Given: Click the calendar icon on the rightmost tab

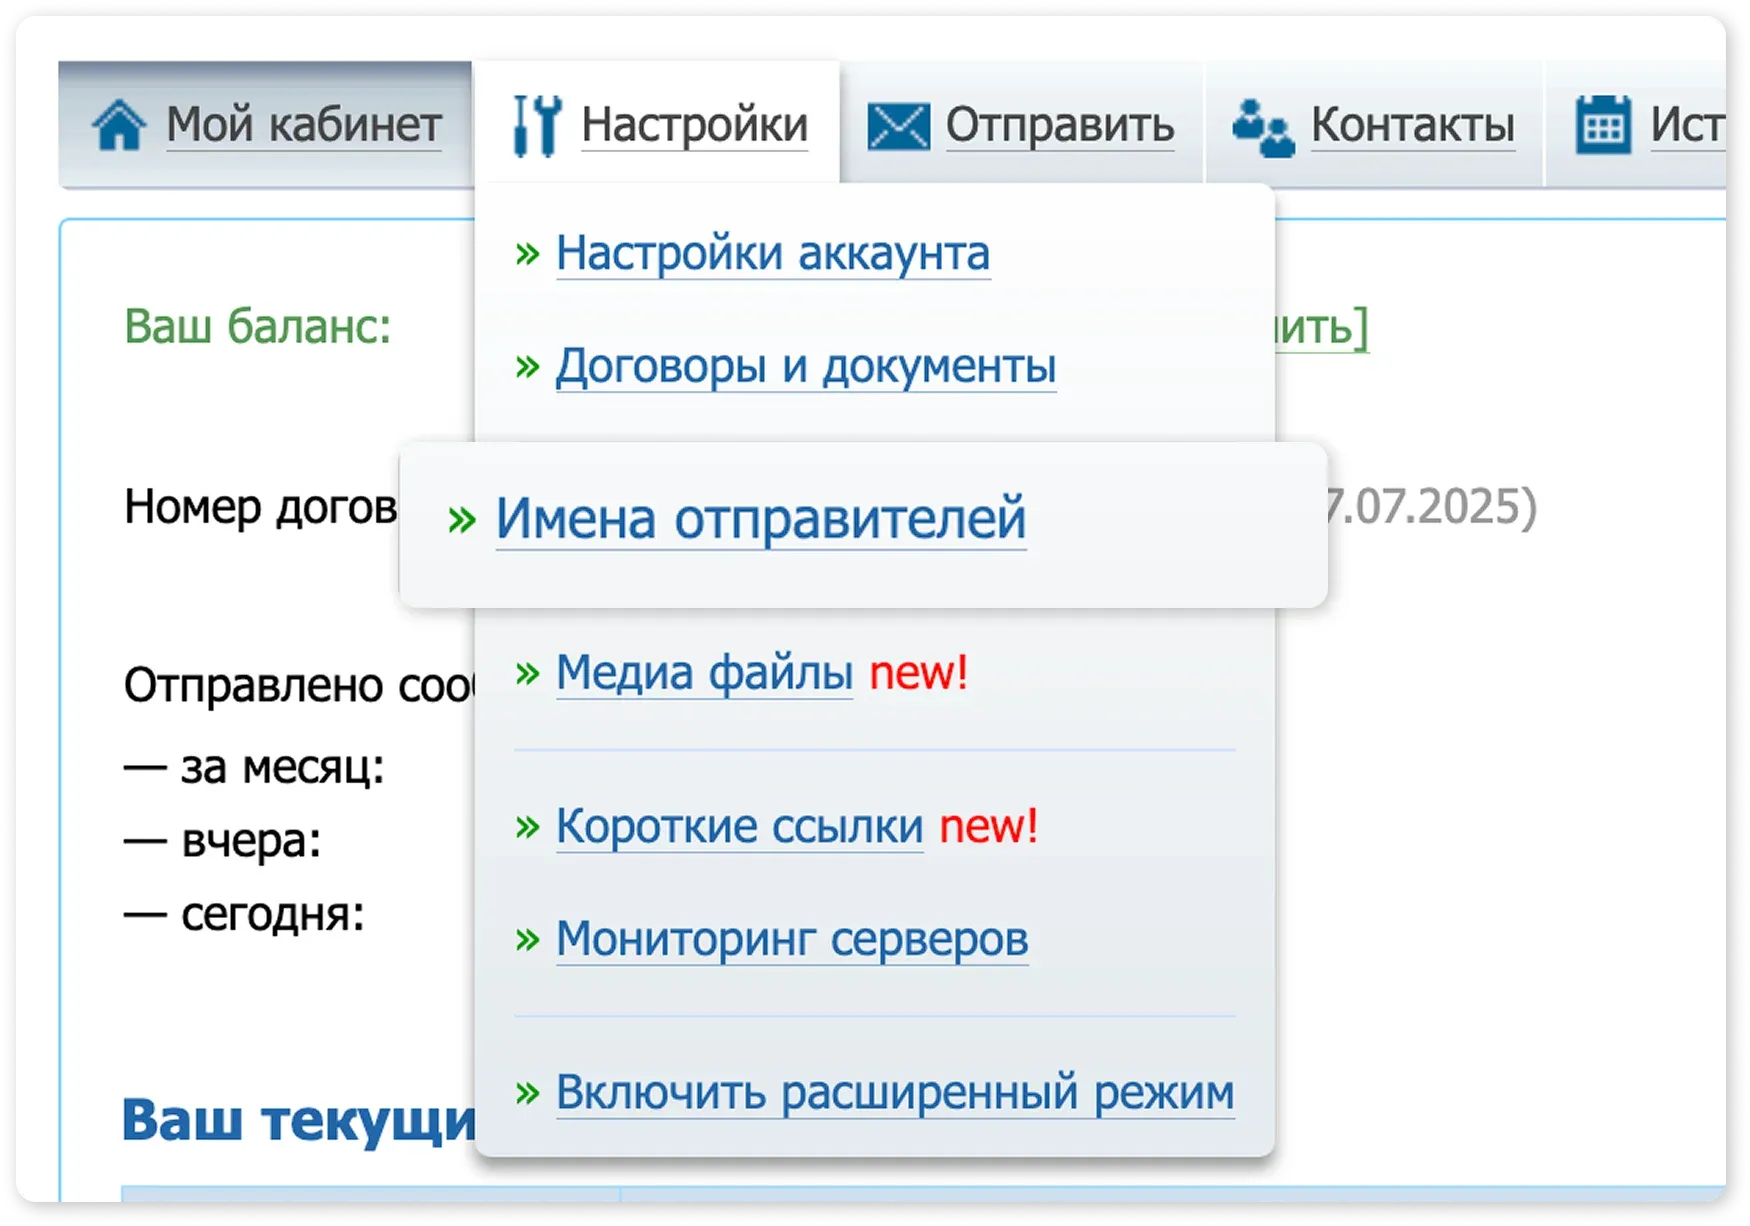Looking at the screenshot, I should point(1602,123).
